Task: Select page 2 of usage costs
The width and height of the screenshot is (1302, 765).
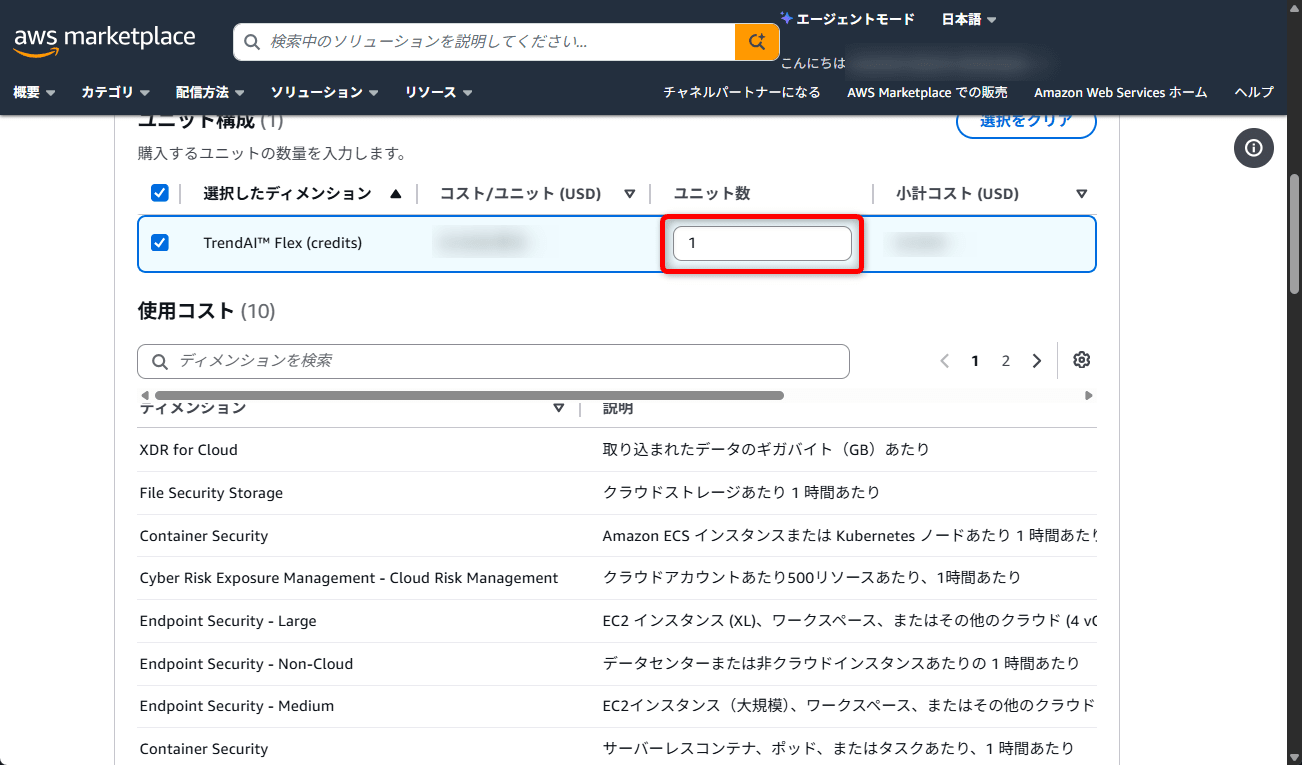Action: pos(1006,361)
